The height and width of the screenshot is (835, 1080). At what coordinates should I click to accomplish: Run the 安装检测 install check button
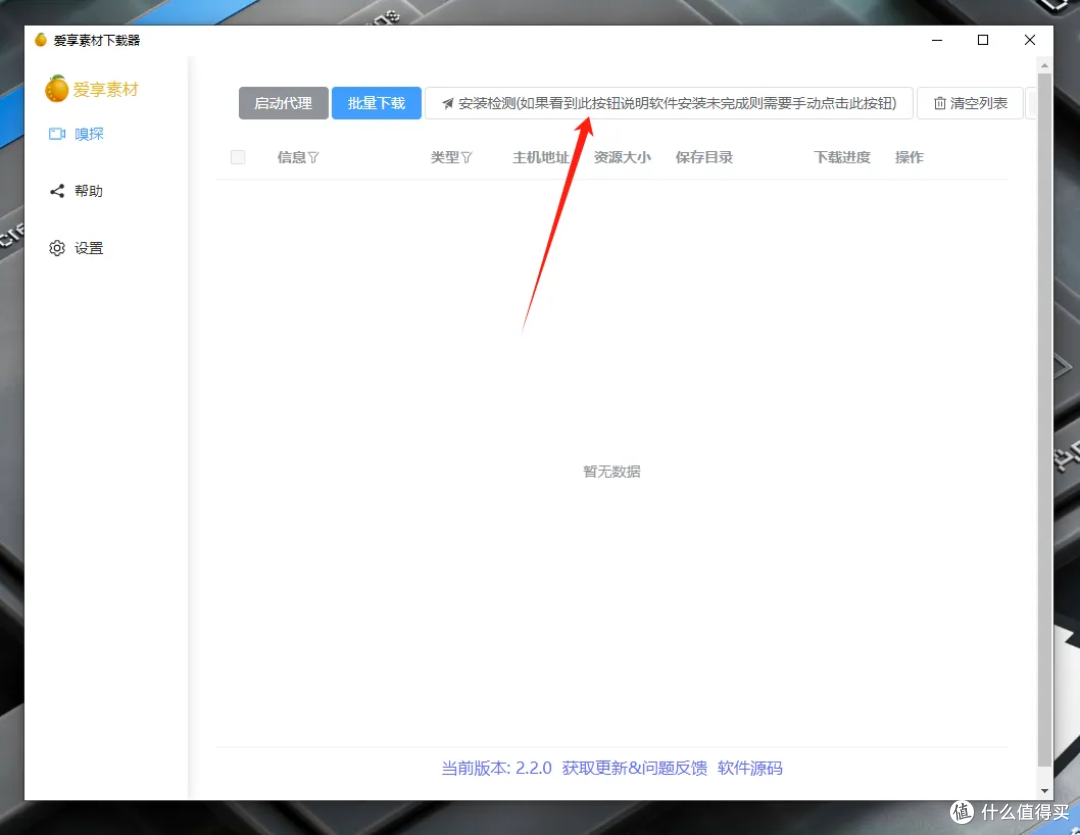(x=669, y=103)
